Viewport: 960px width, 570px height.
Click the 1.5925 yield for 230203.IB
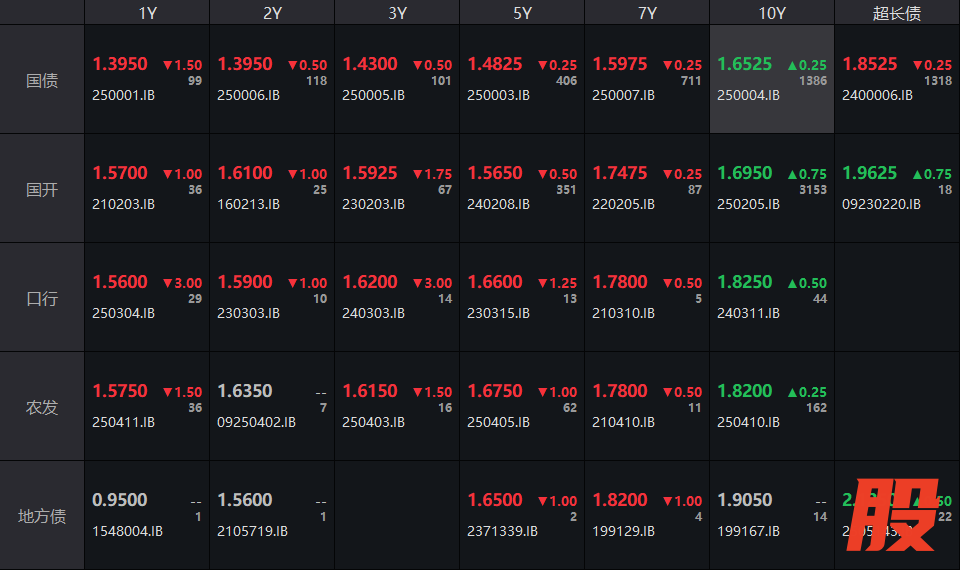point(370,173)
